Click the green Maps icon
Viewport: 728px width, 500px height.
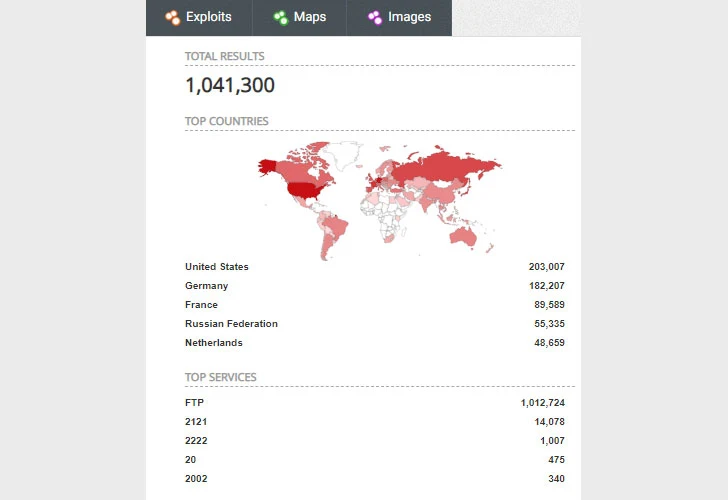(x=280, y=17)
